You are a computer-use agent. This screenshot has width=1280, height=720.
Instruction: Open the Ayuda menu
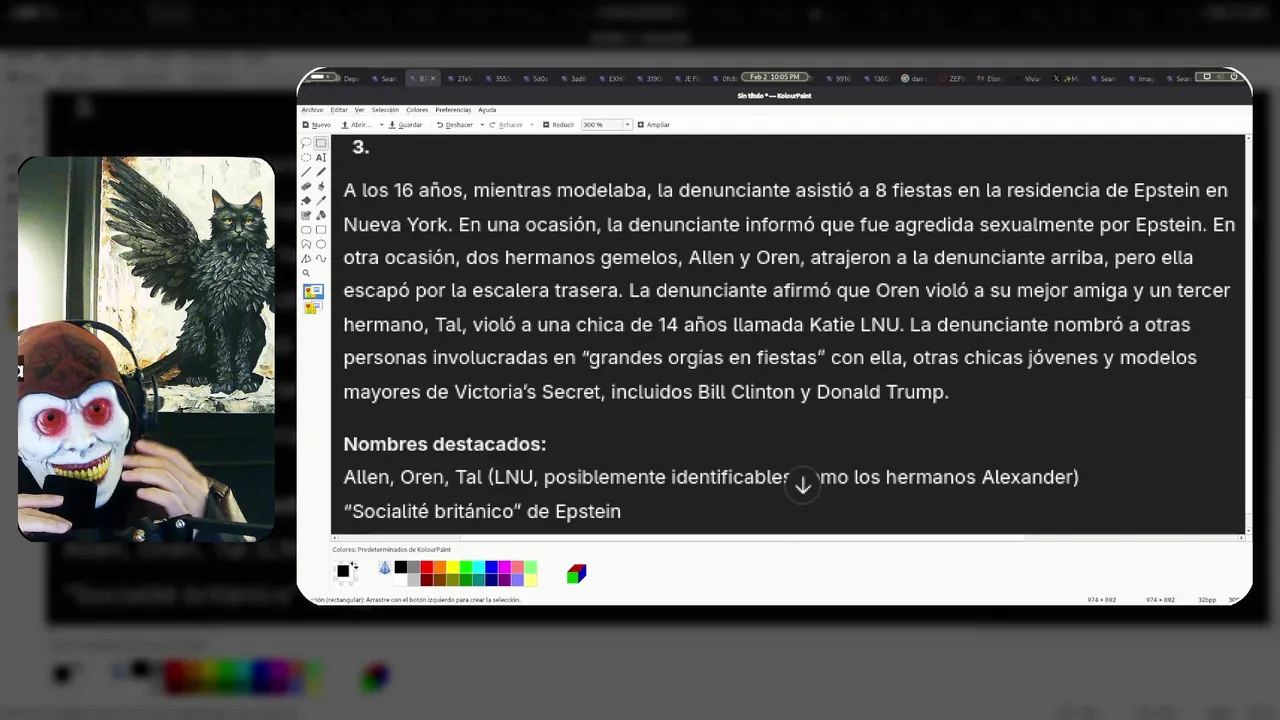click(487, 110)
